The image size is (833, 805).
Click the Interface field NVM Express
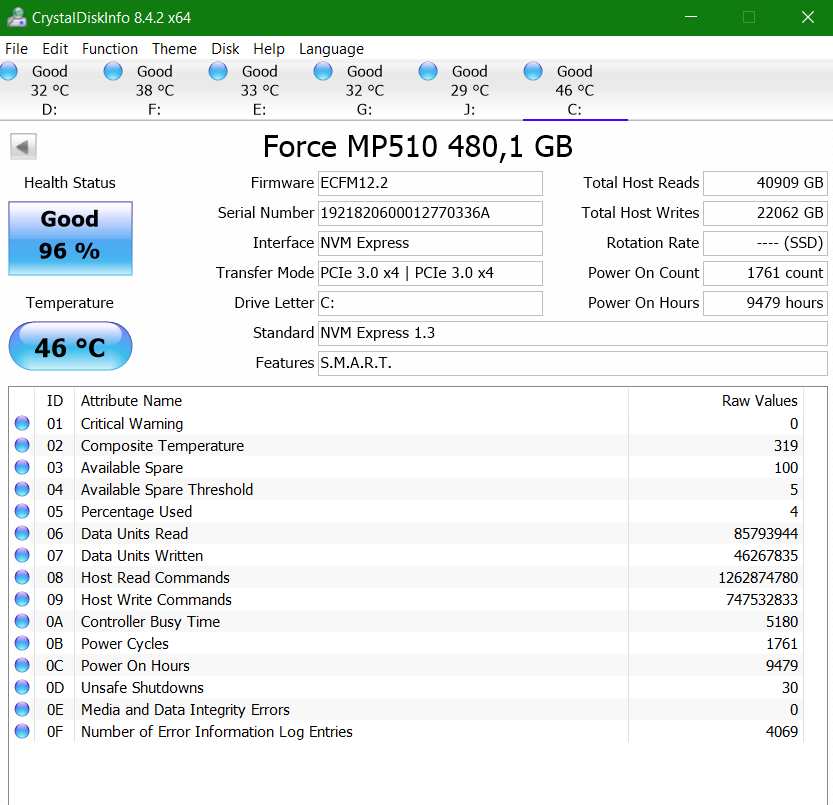[x=430, y=243]
